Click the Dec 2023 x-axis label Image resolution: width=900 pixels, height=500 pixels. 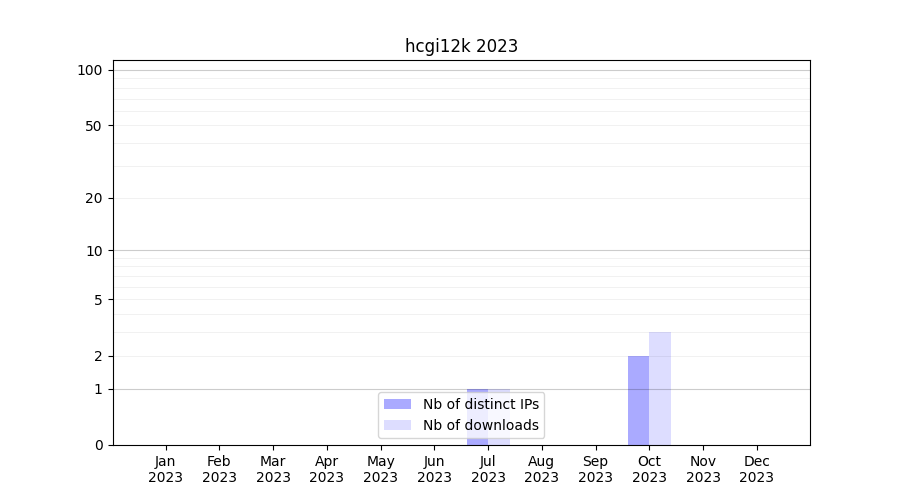tap(757, 469)
